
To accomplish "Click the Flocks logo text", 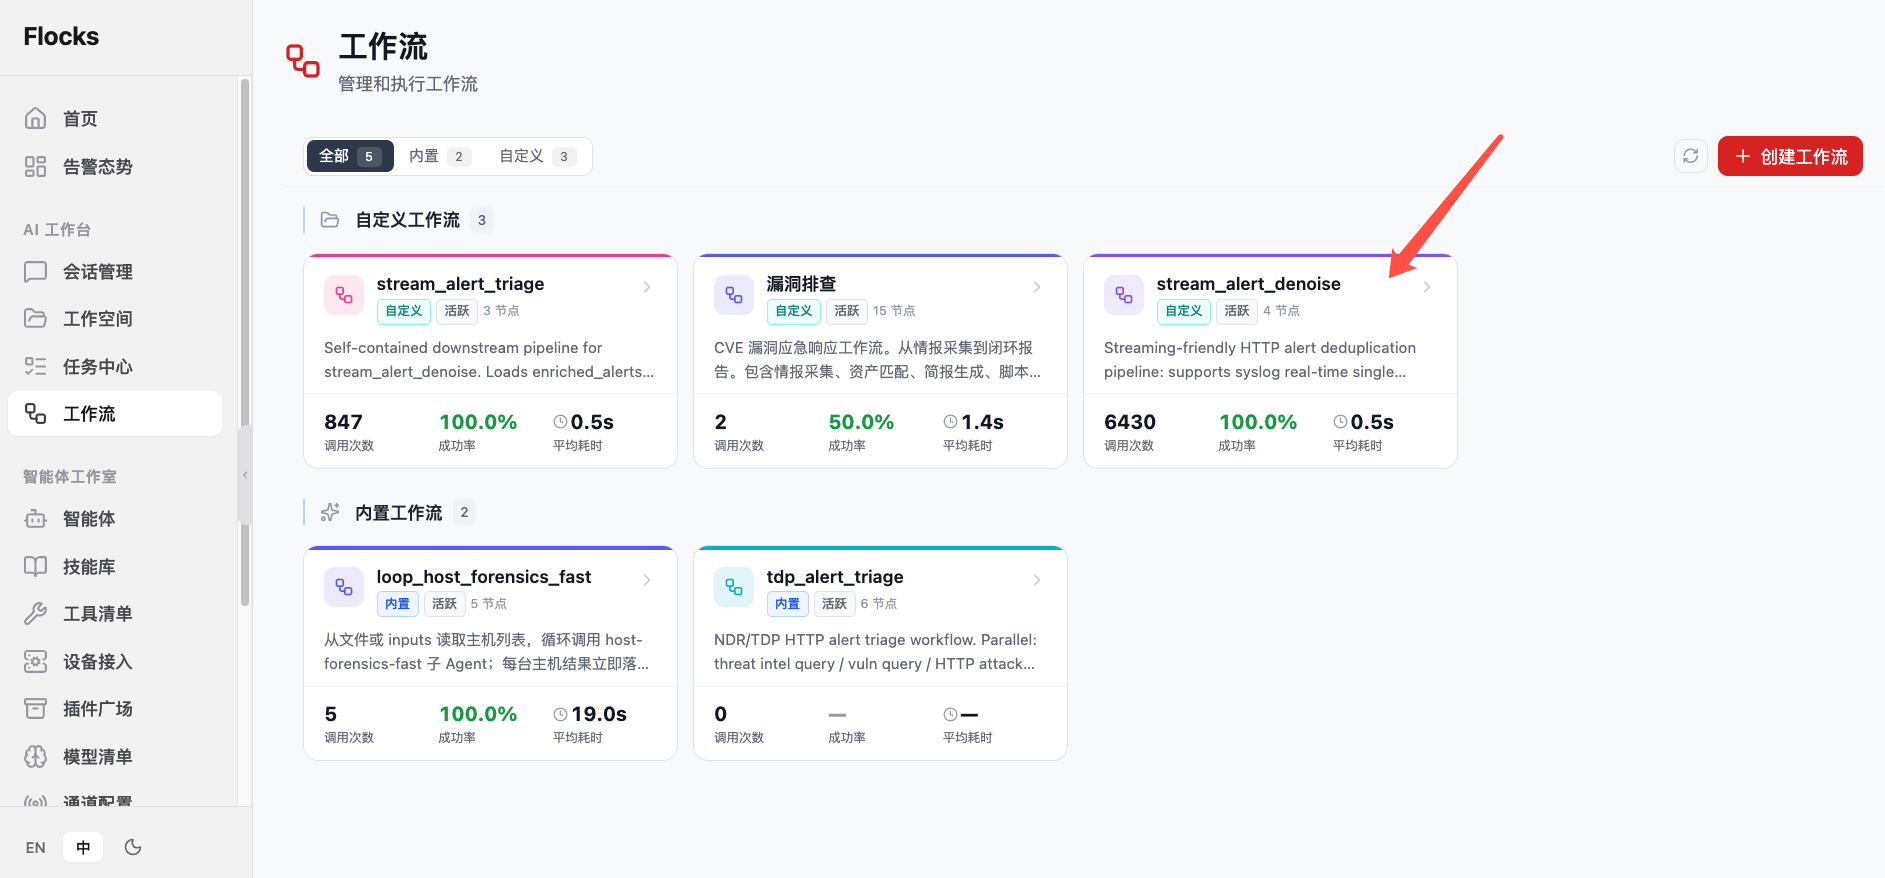I will tap(61, 36).
